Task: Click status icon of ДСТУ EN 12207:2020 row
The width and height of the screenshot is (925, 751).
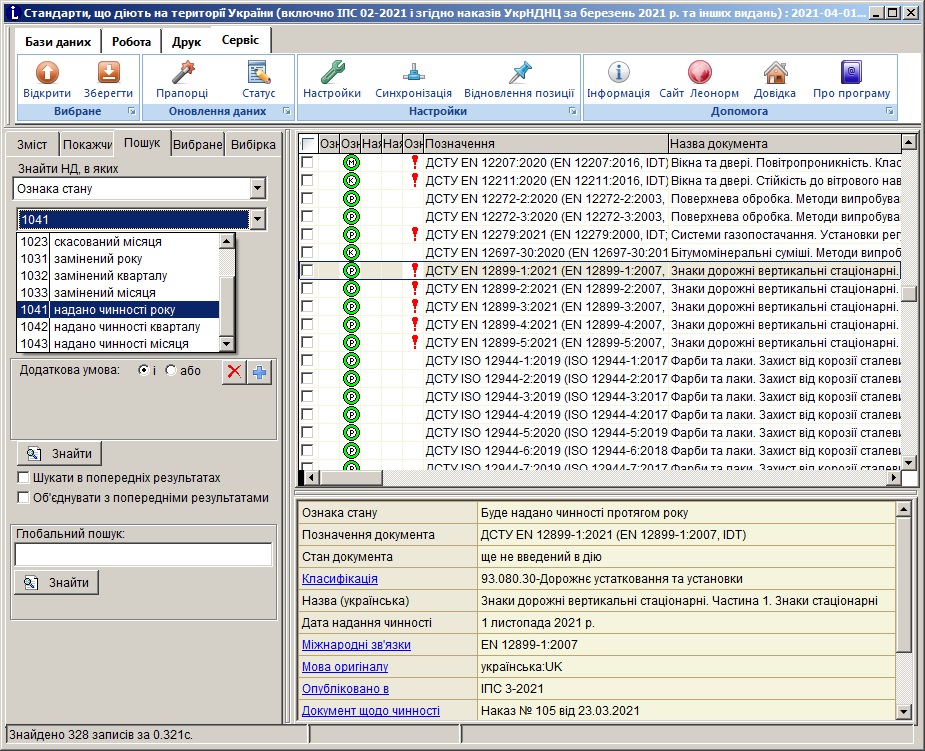Action: (x=351, y=162)
